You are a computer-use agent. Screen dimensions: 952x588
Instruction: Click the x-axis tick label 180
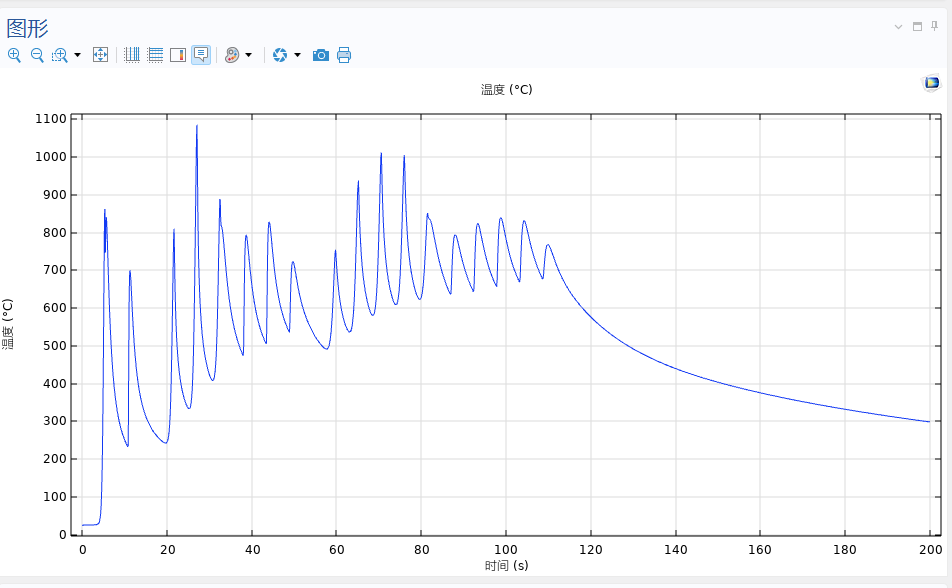[x=845, y=550]
